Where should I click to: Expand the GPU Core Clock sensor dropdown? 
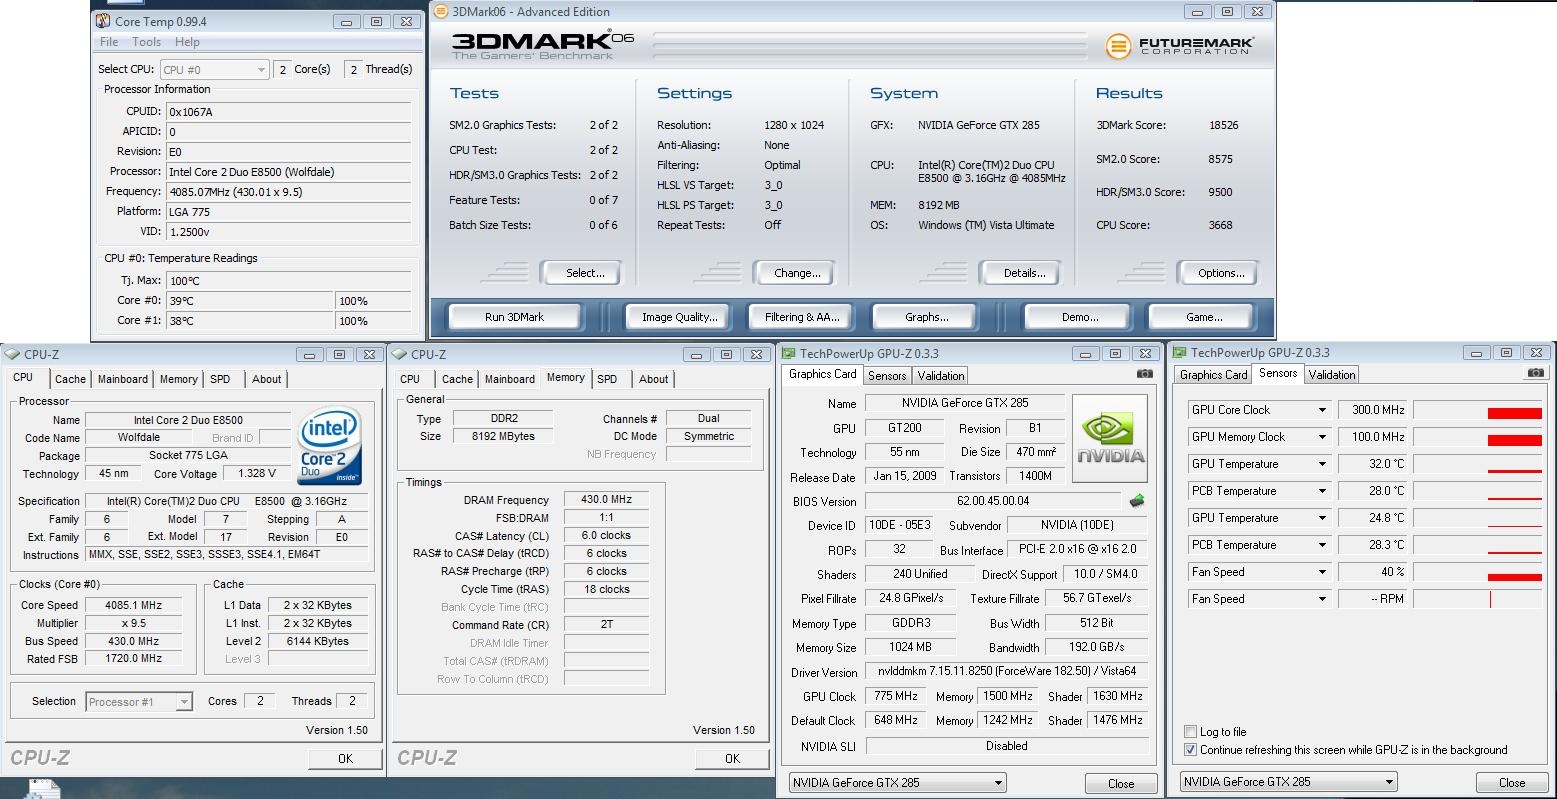pyautogui.click(x=1321, y=410)
